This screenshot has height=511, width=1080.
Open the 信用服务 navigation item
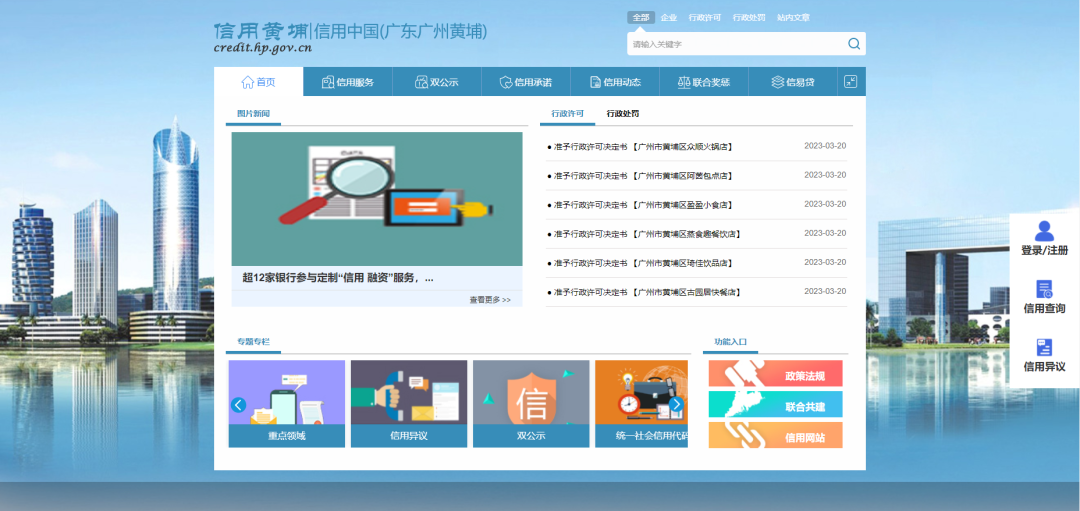348,82
